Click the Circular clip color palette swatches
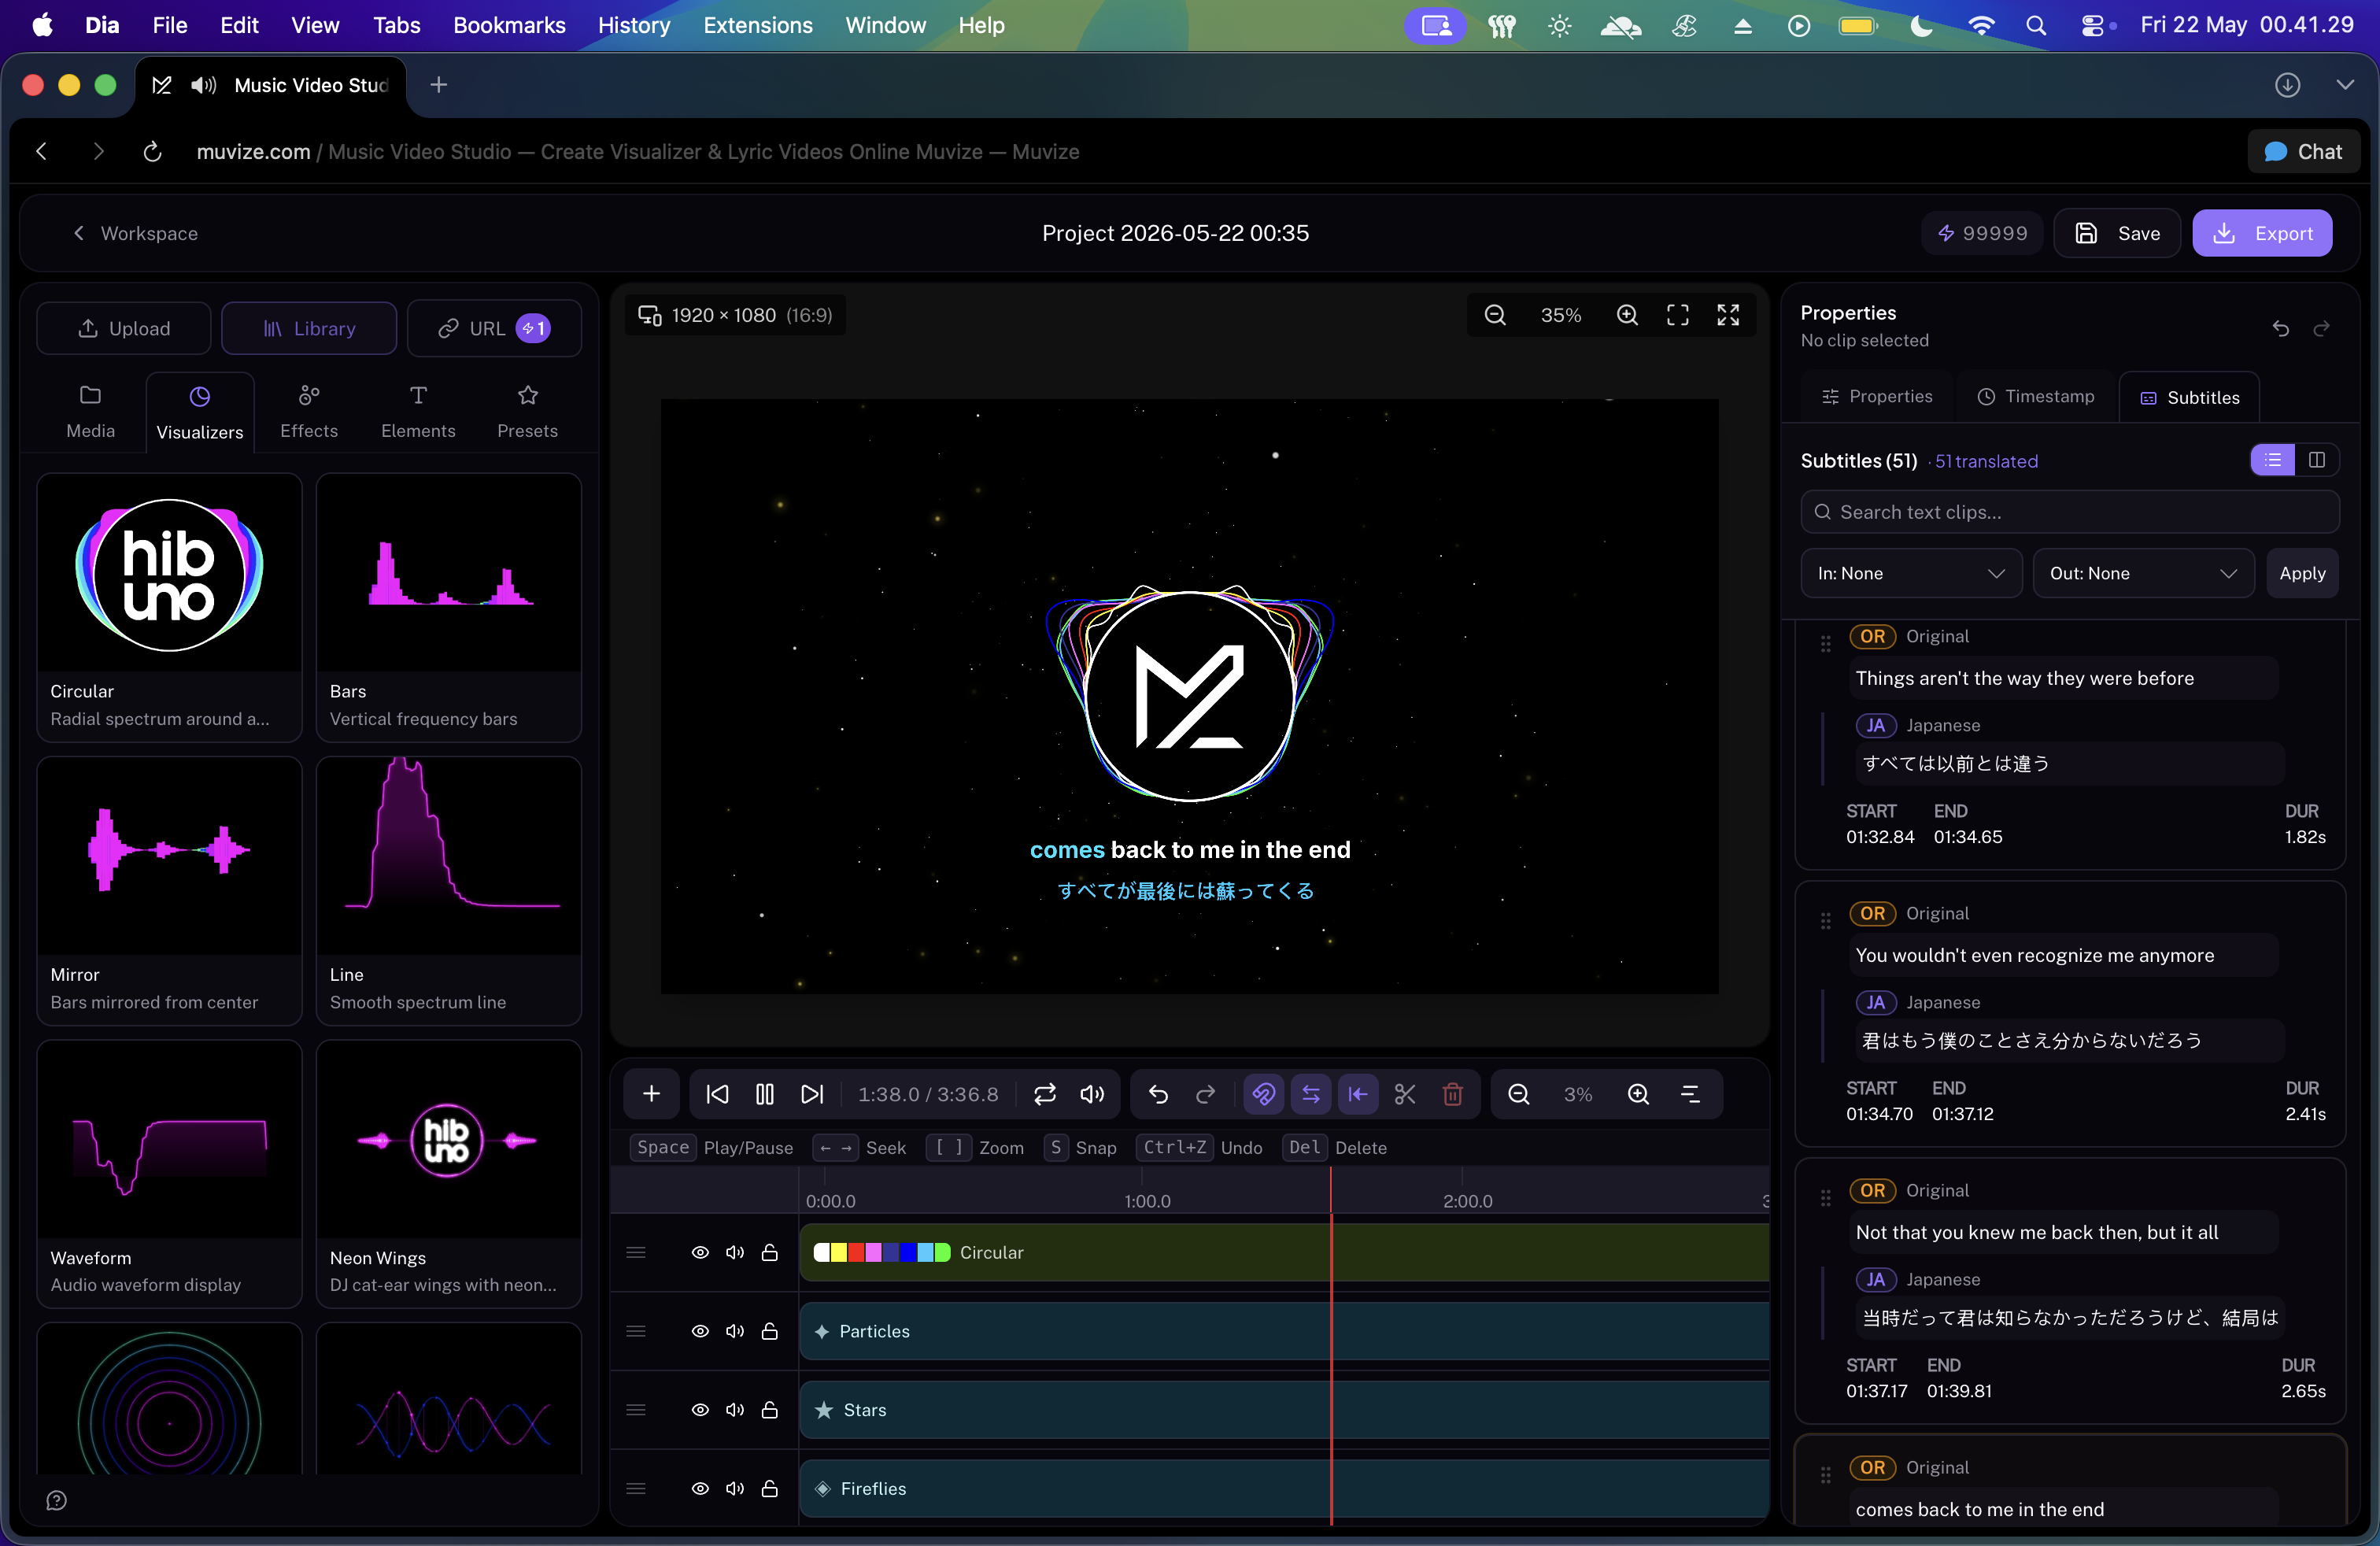Screen dimensions: 2380x1546 pos(881,1252)
